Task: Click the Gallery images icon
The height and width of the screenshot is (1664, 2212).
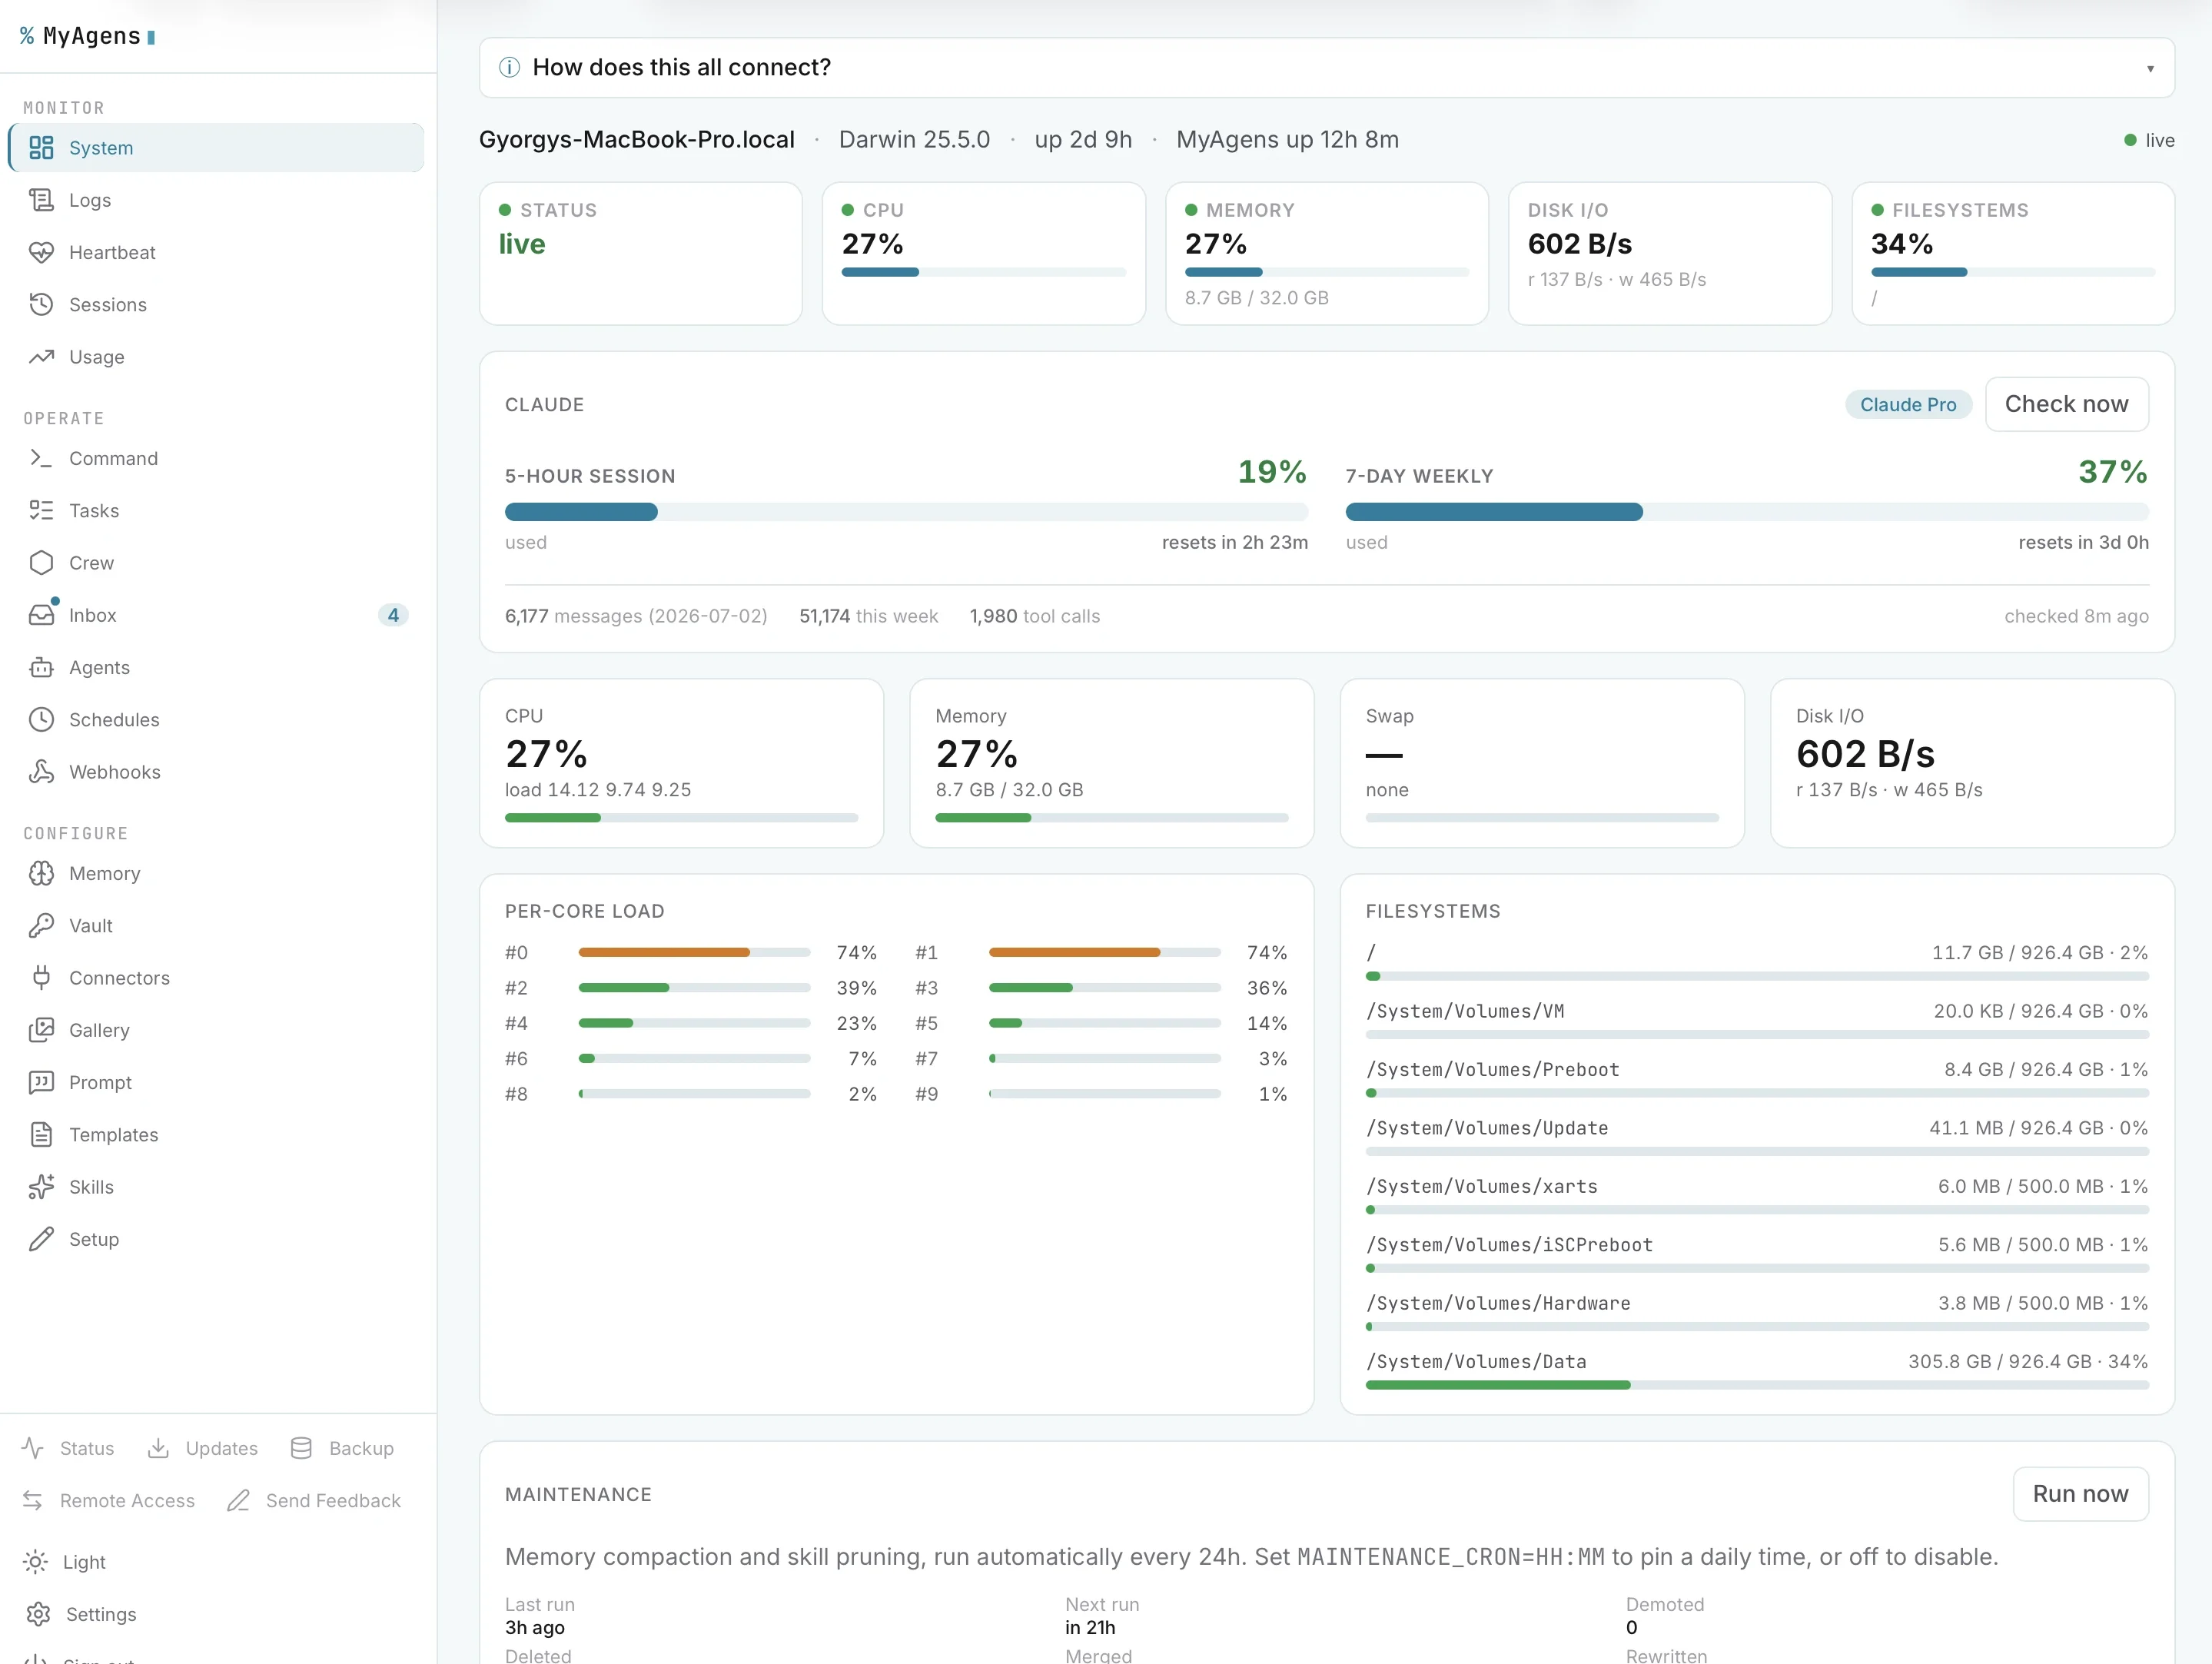Action: pos(41,1030)
